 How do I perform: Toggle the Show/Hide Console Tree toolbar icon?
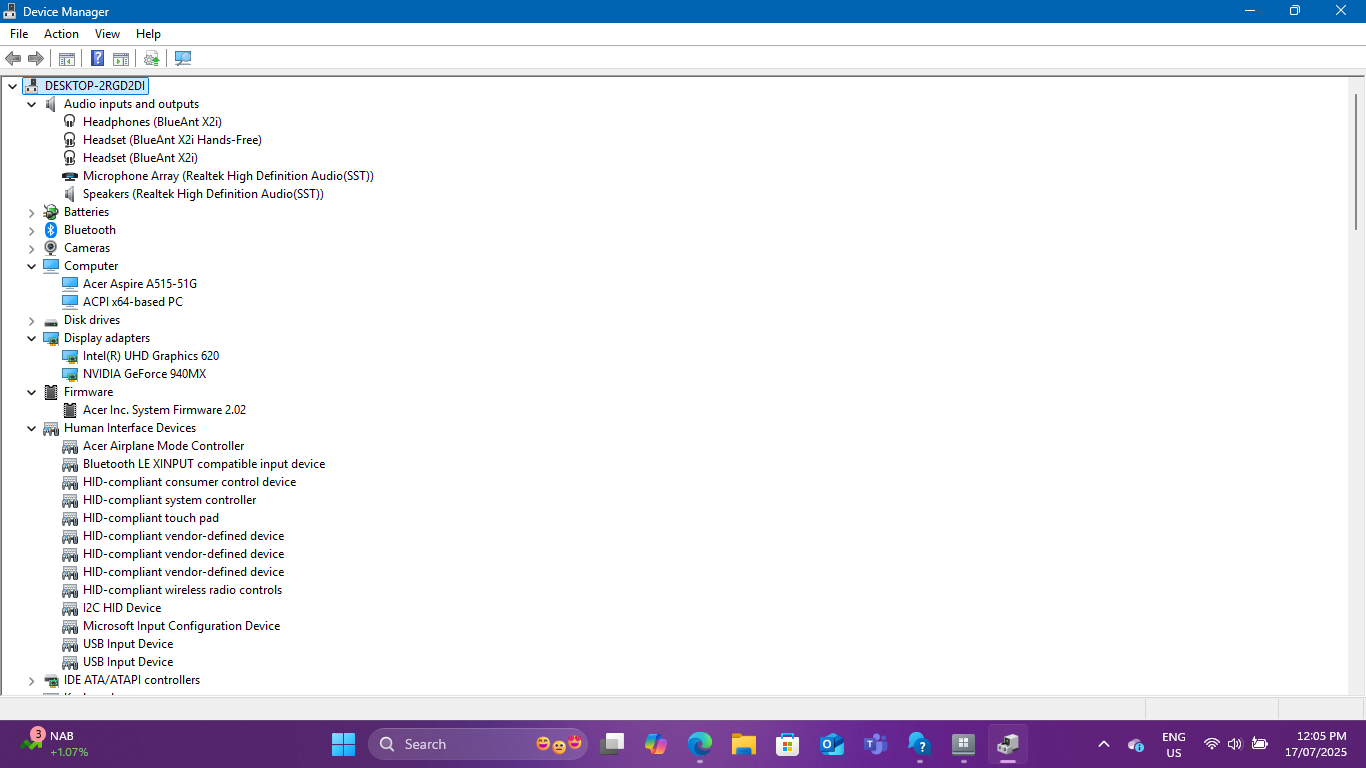click(67, 58)
